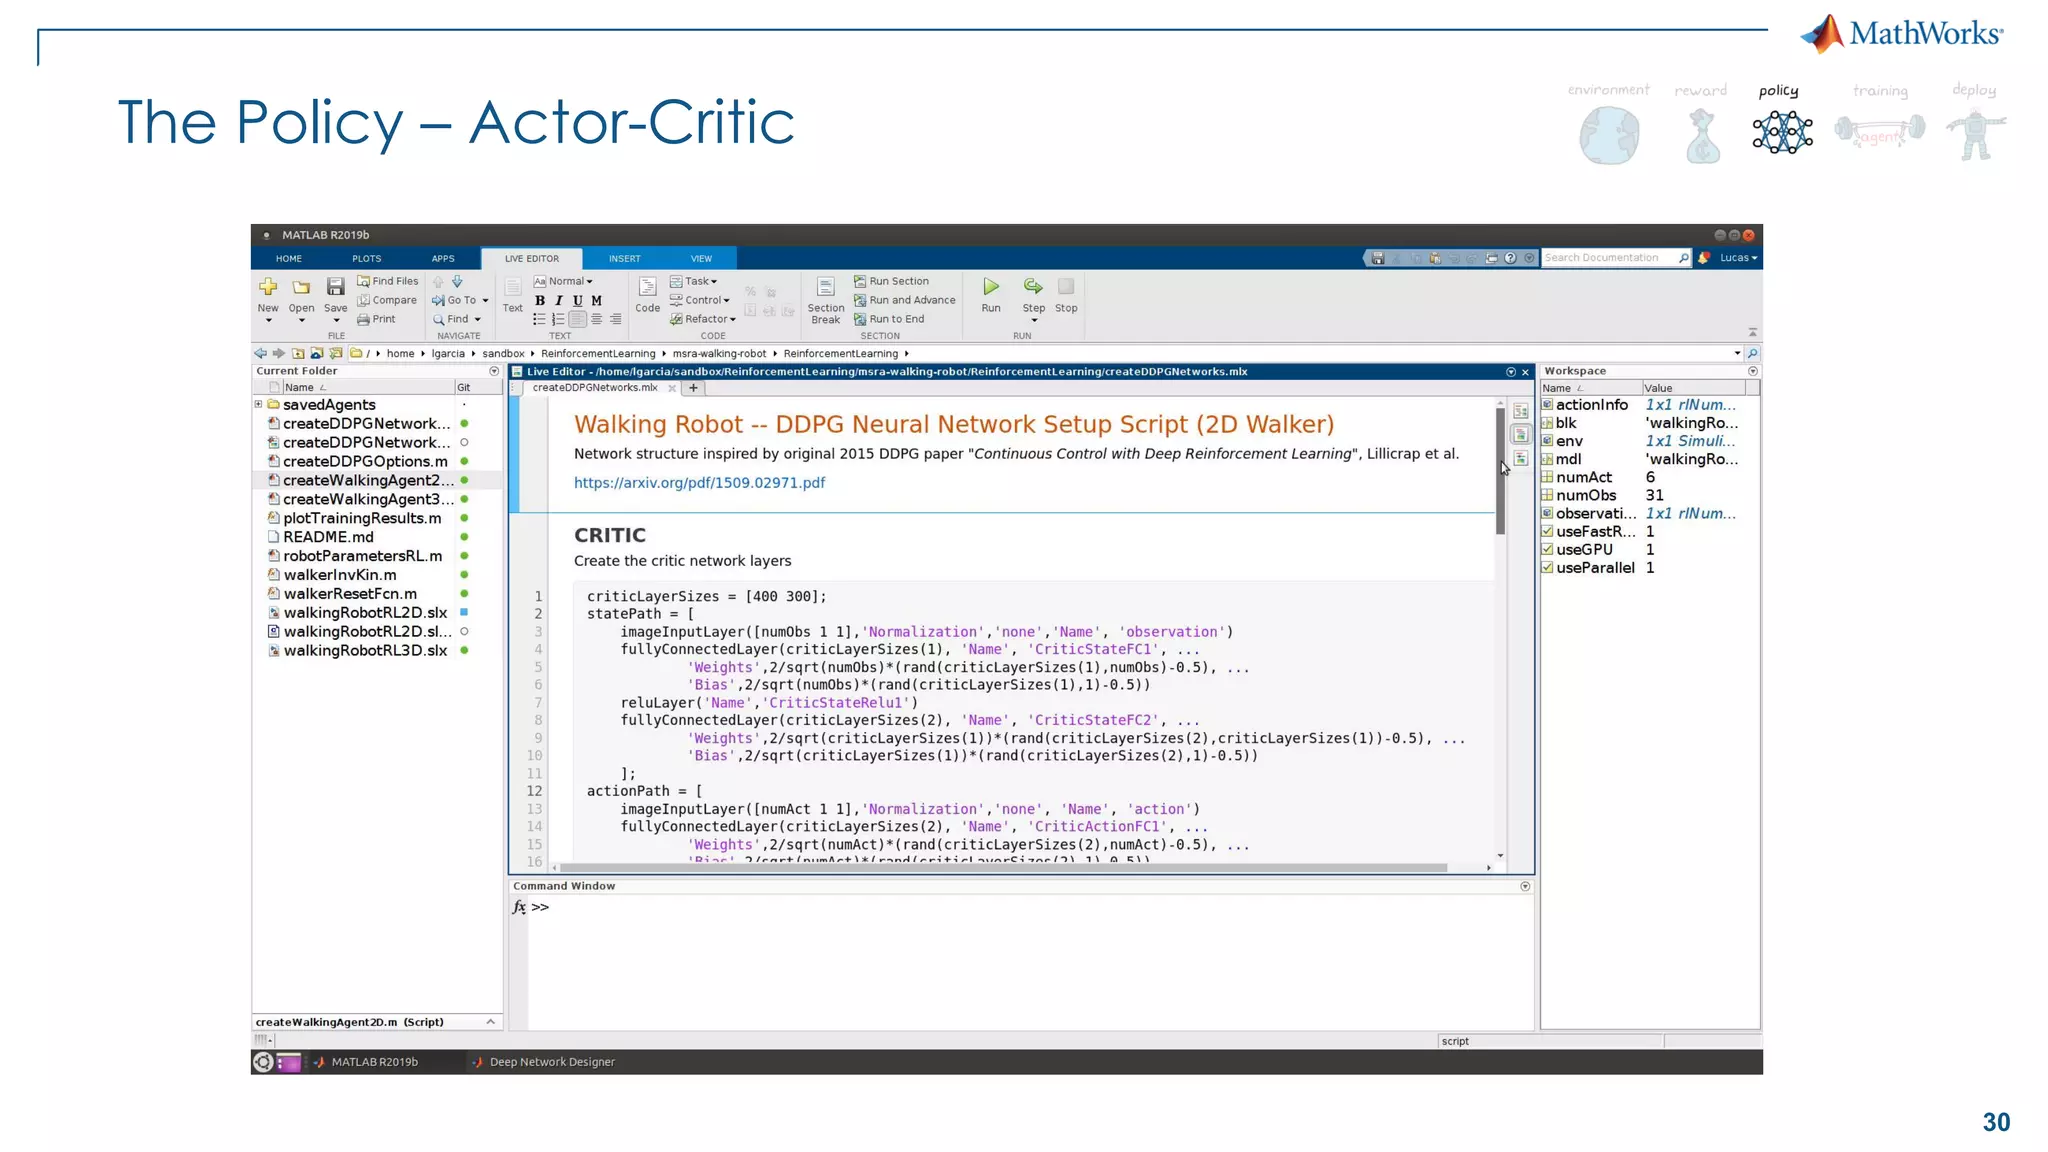Viewport: 2048px width, 1152px height.
Task: Switch to the INSERT ribbon tab
Action: (x=624, y=258)
